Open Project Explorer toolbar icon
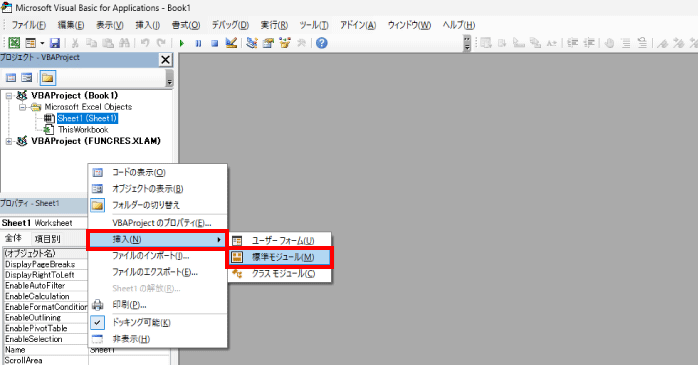The image size is (698, 365). pos(252,43)
